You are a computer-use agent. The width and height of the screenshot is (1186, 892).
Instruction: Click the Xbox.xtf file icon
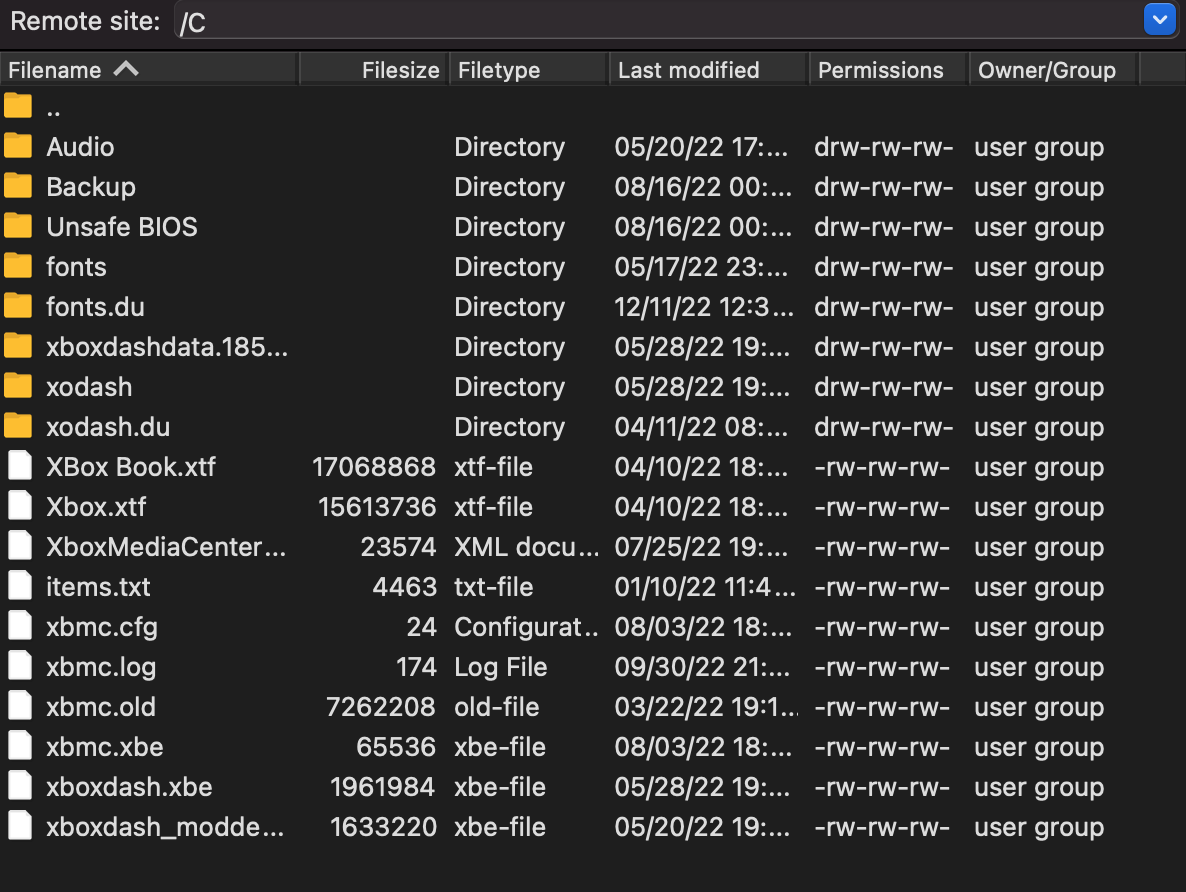click(20, 506)
